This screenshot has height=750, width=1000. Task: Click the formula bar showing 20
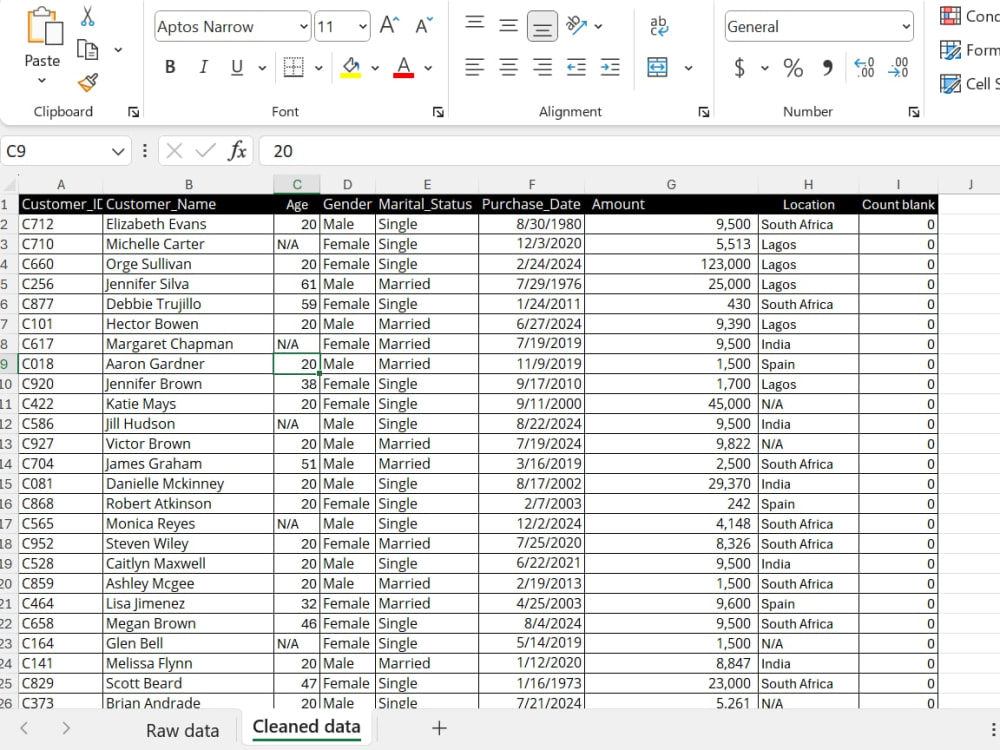tap(629, 151)
